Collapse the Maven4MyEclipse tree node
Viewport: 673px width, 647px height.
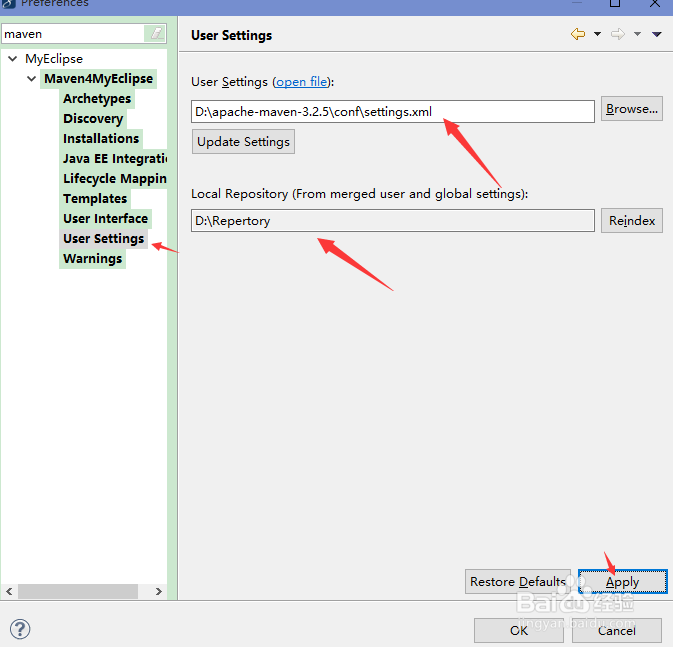[31, 79]
